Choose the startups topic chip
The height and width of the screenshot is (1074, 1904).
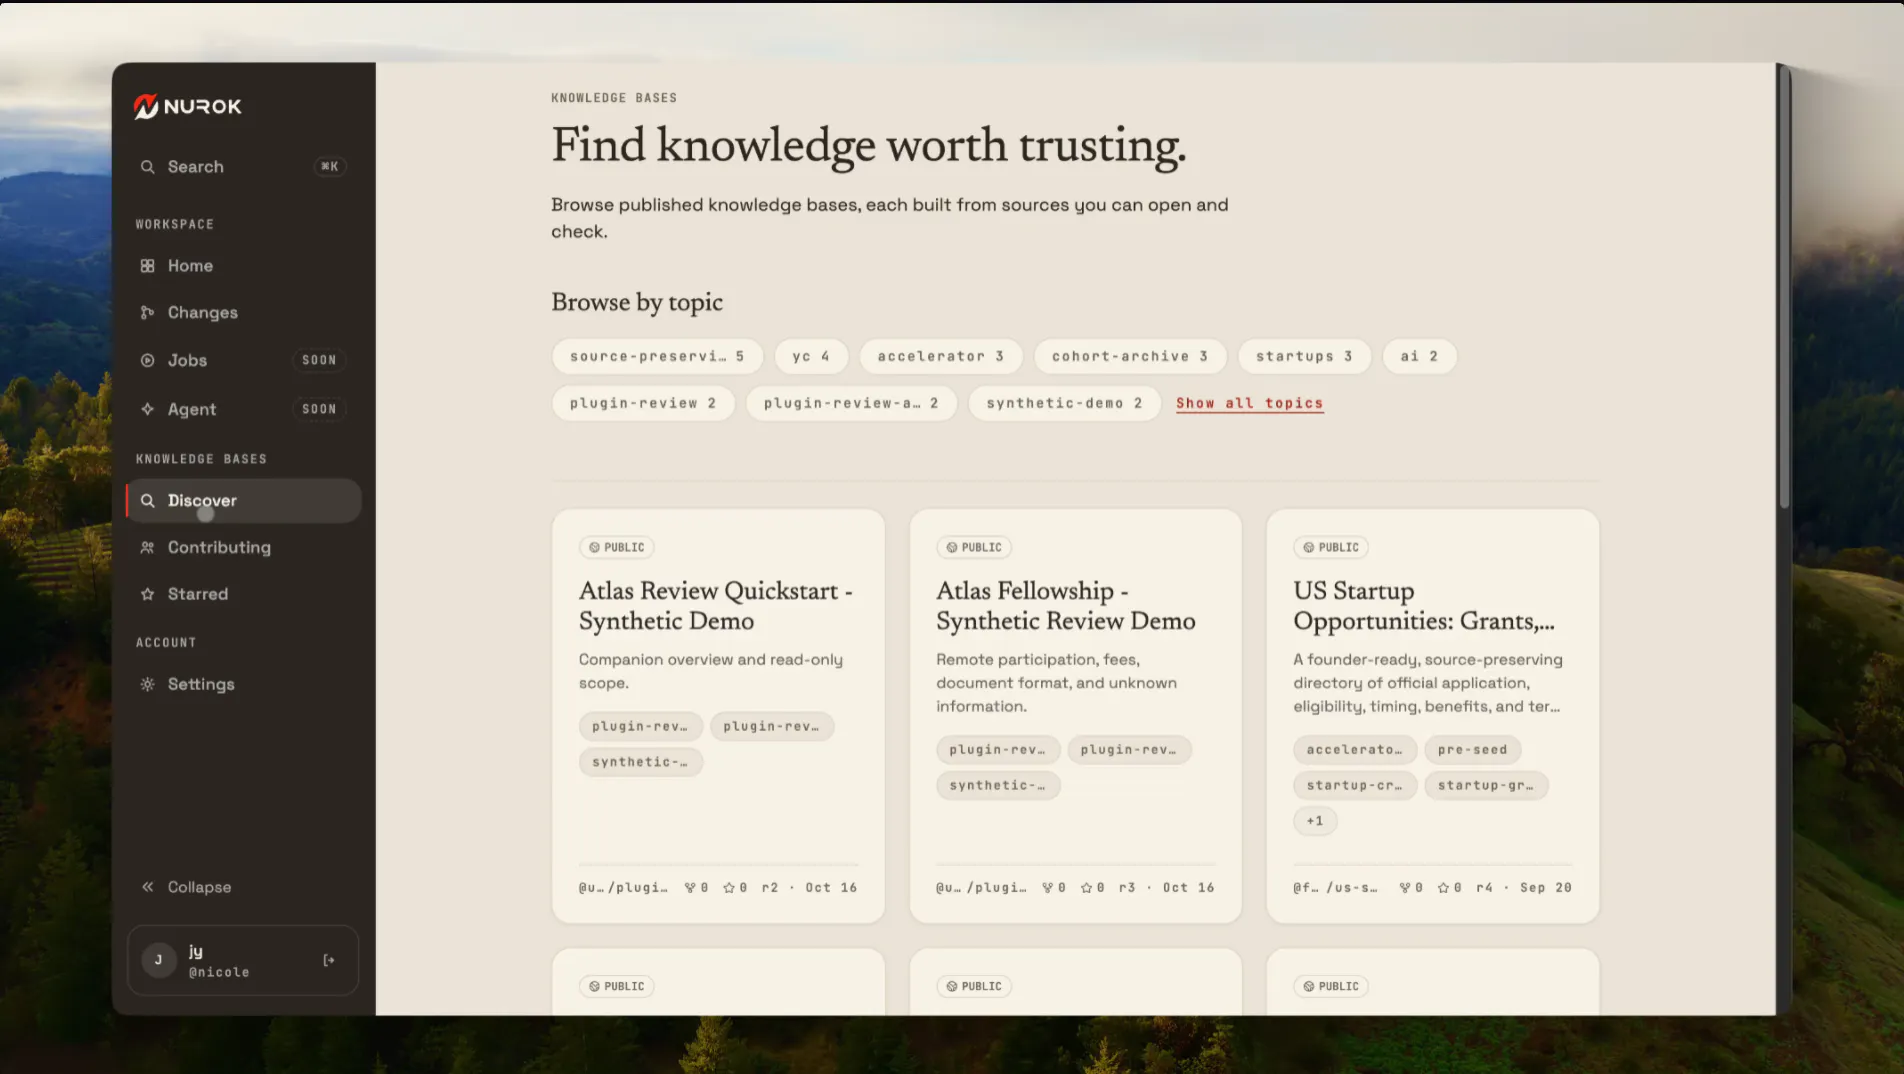[x=1304, y=357]
